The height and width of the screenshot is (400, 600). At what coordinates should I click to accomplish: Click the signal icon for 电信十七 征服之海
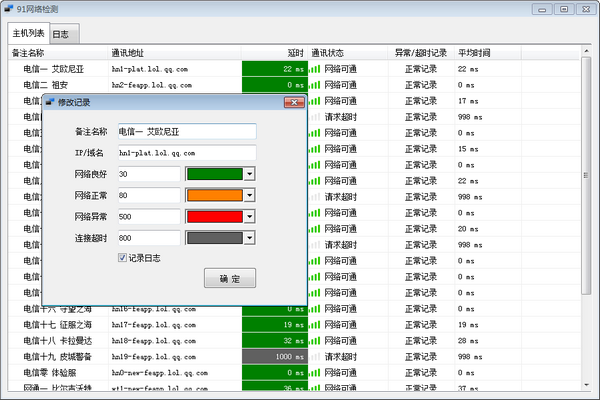click(x=315, y=325)
